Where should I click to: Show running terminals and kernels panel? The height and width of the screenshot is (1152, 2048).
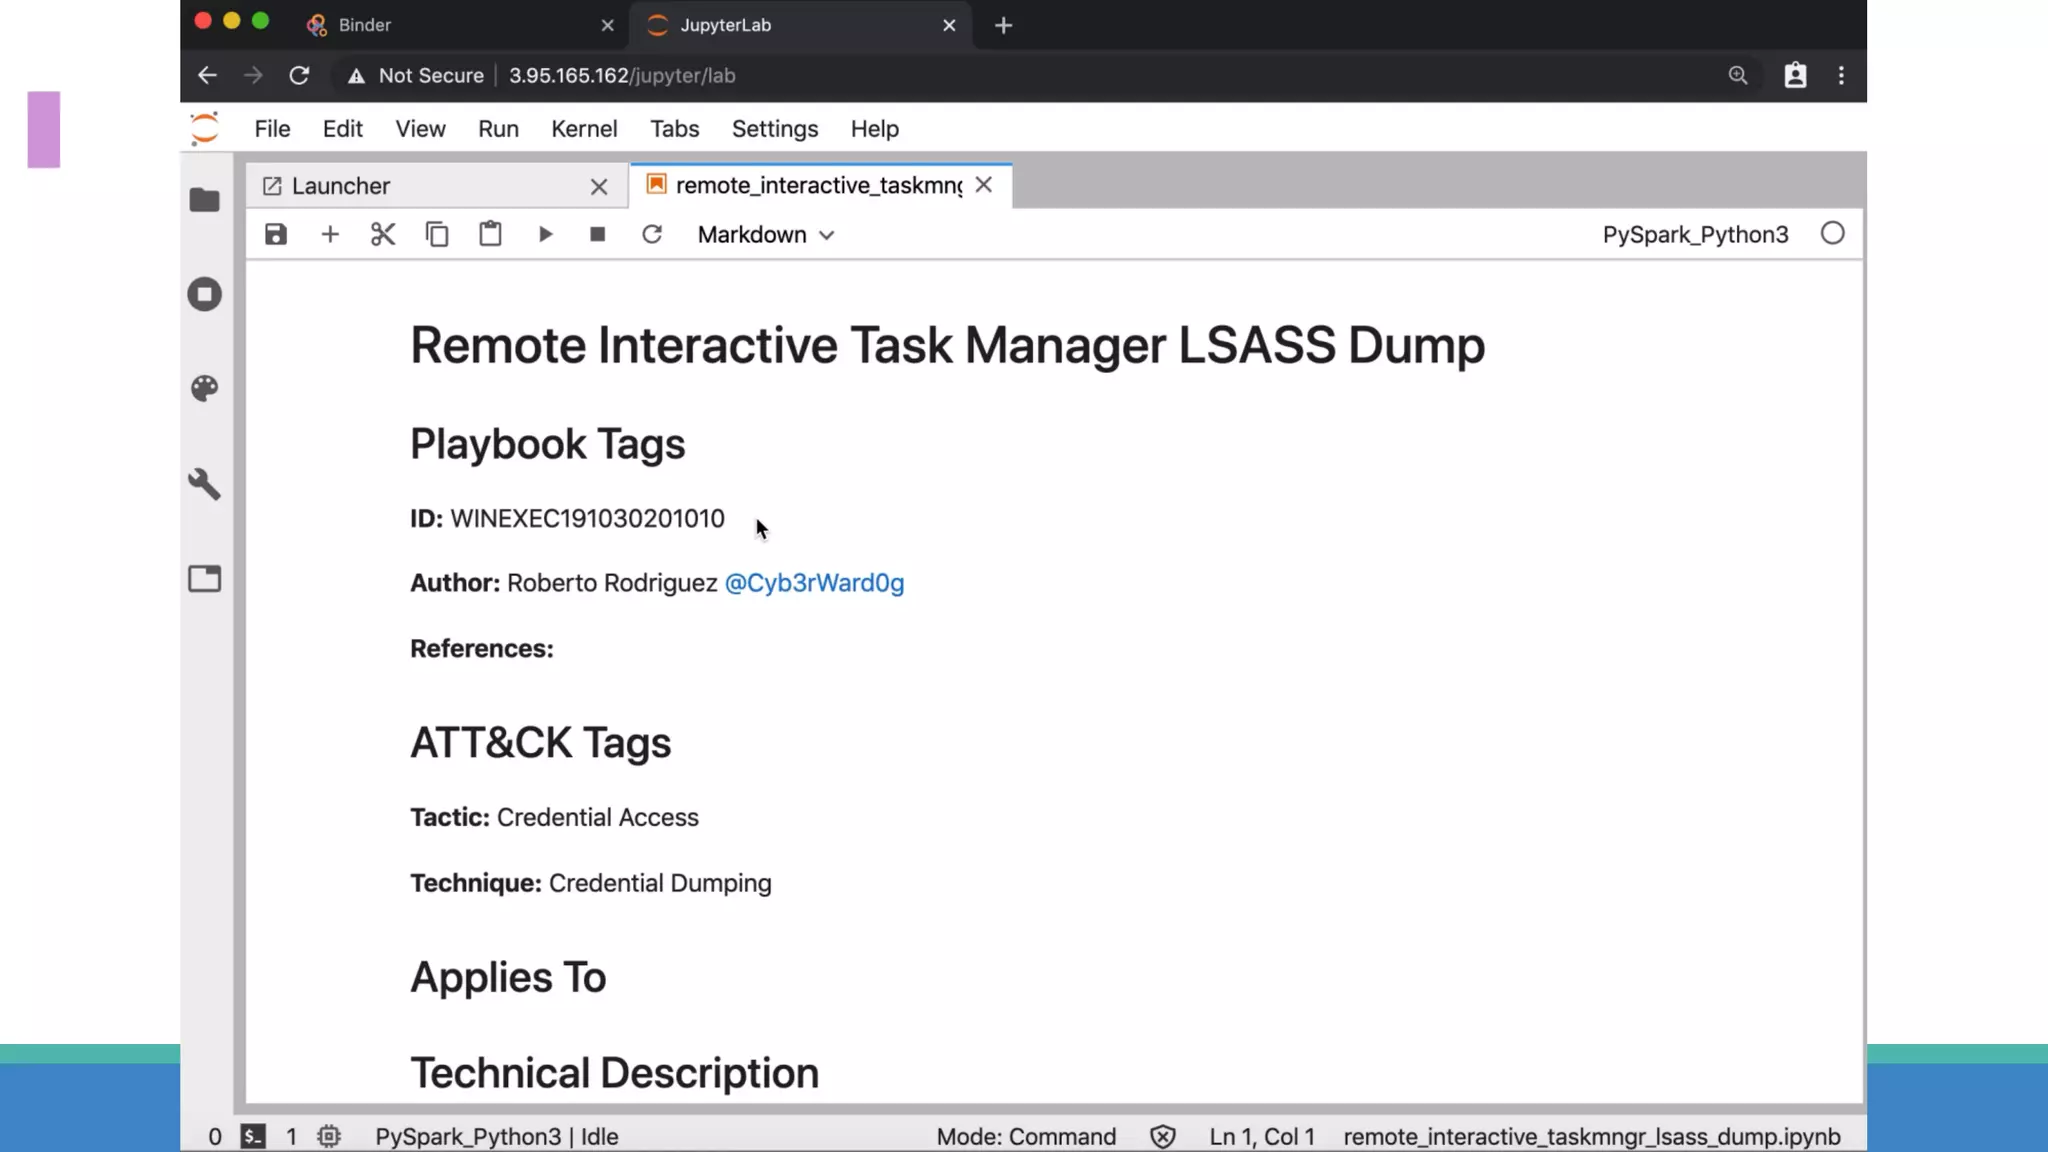click(x=205, y=294)
